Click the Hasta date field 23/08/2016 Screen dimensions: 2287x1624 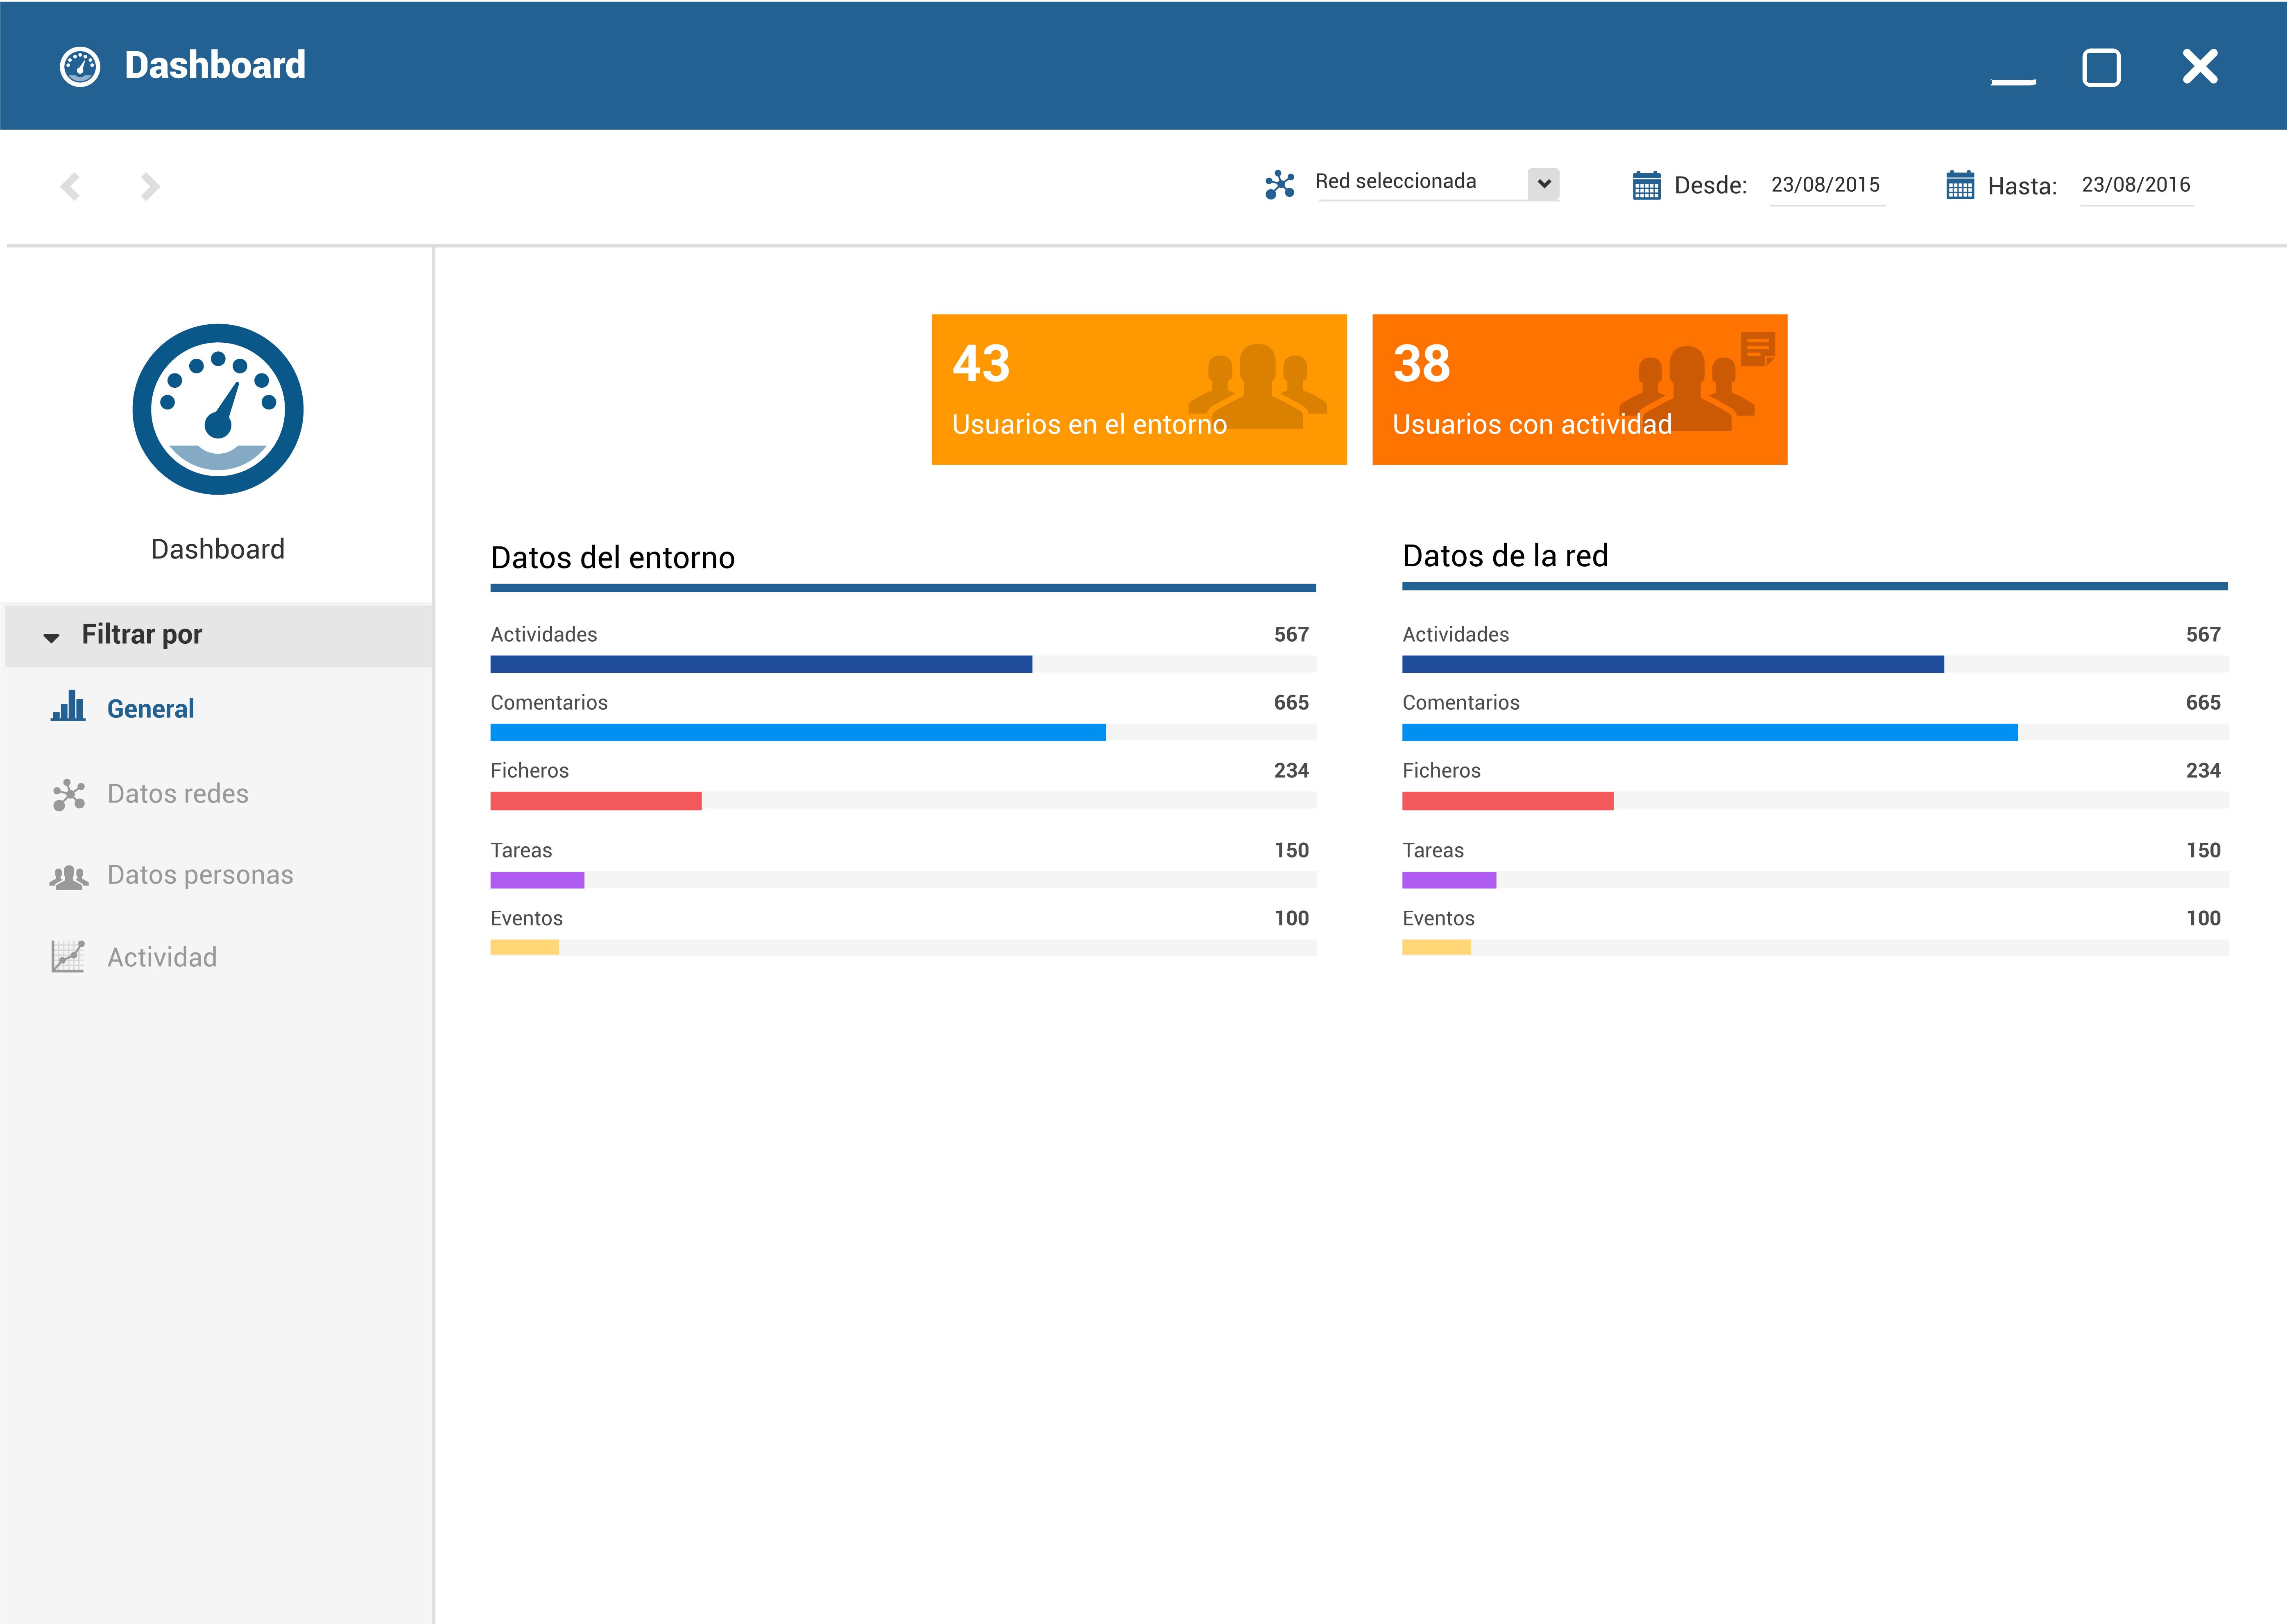2137,186
